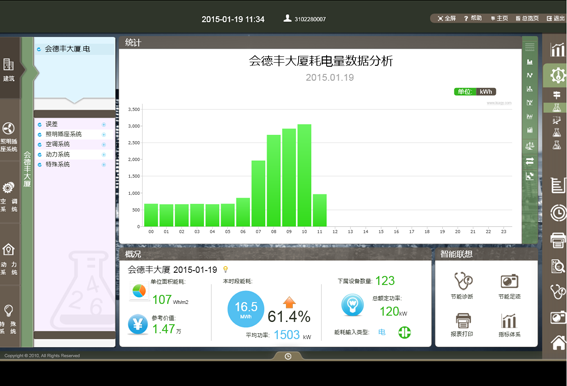Click the 会德丰大厦 vertical green strip label

click(x=27, y=169)
